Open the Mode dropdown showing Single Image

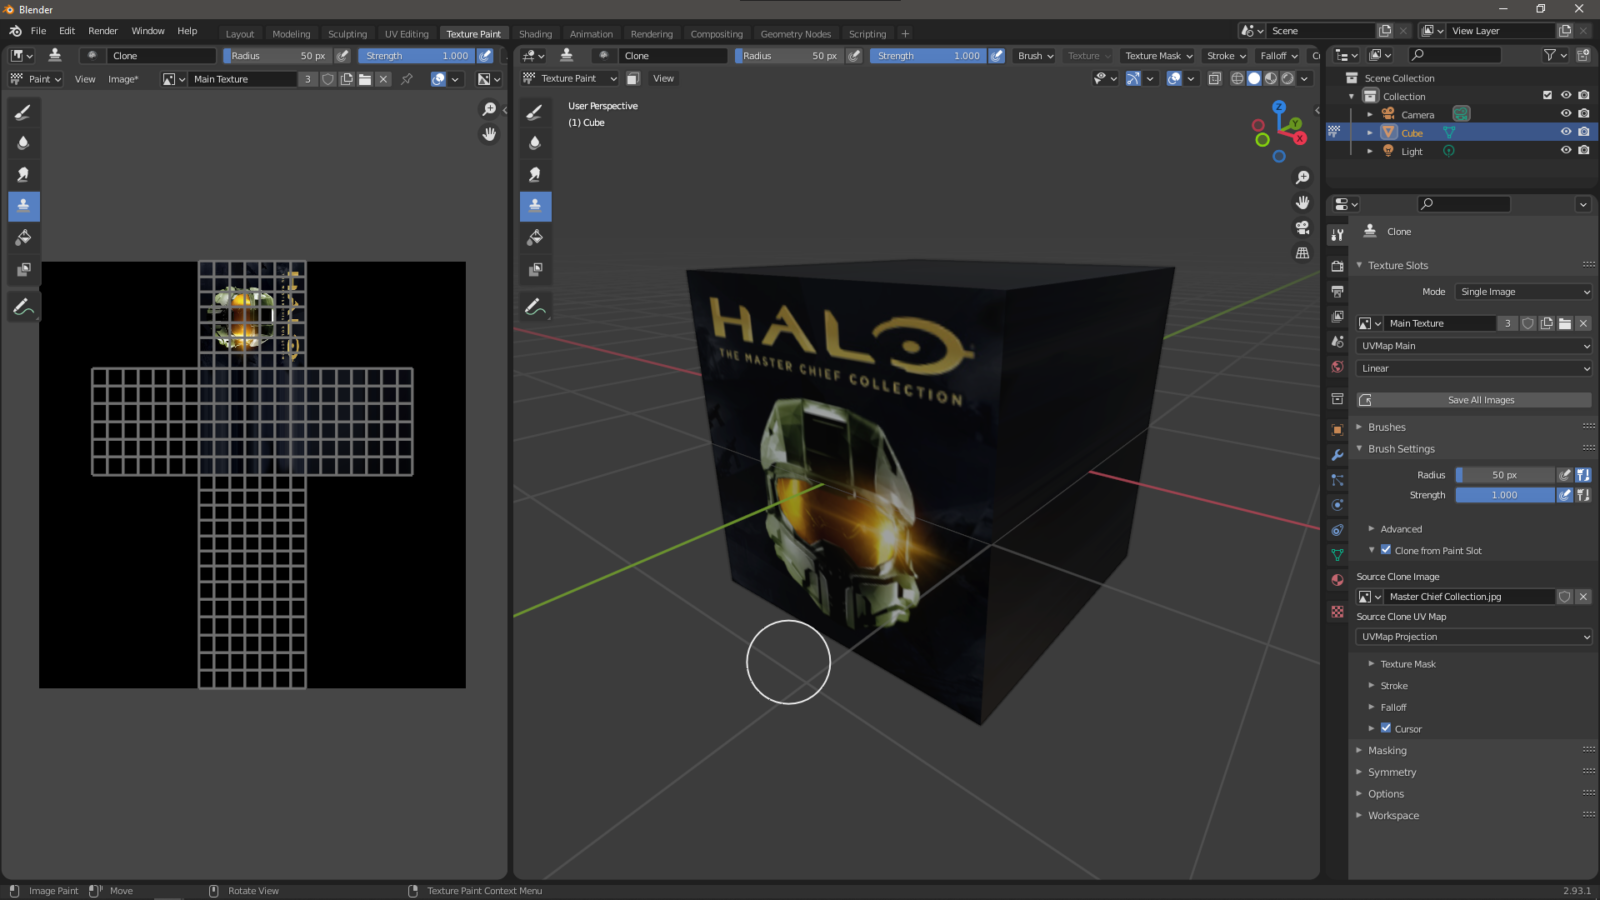click(x=1523, y=291)
